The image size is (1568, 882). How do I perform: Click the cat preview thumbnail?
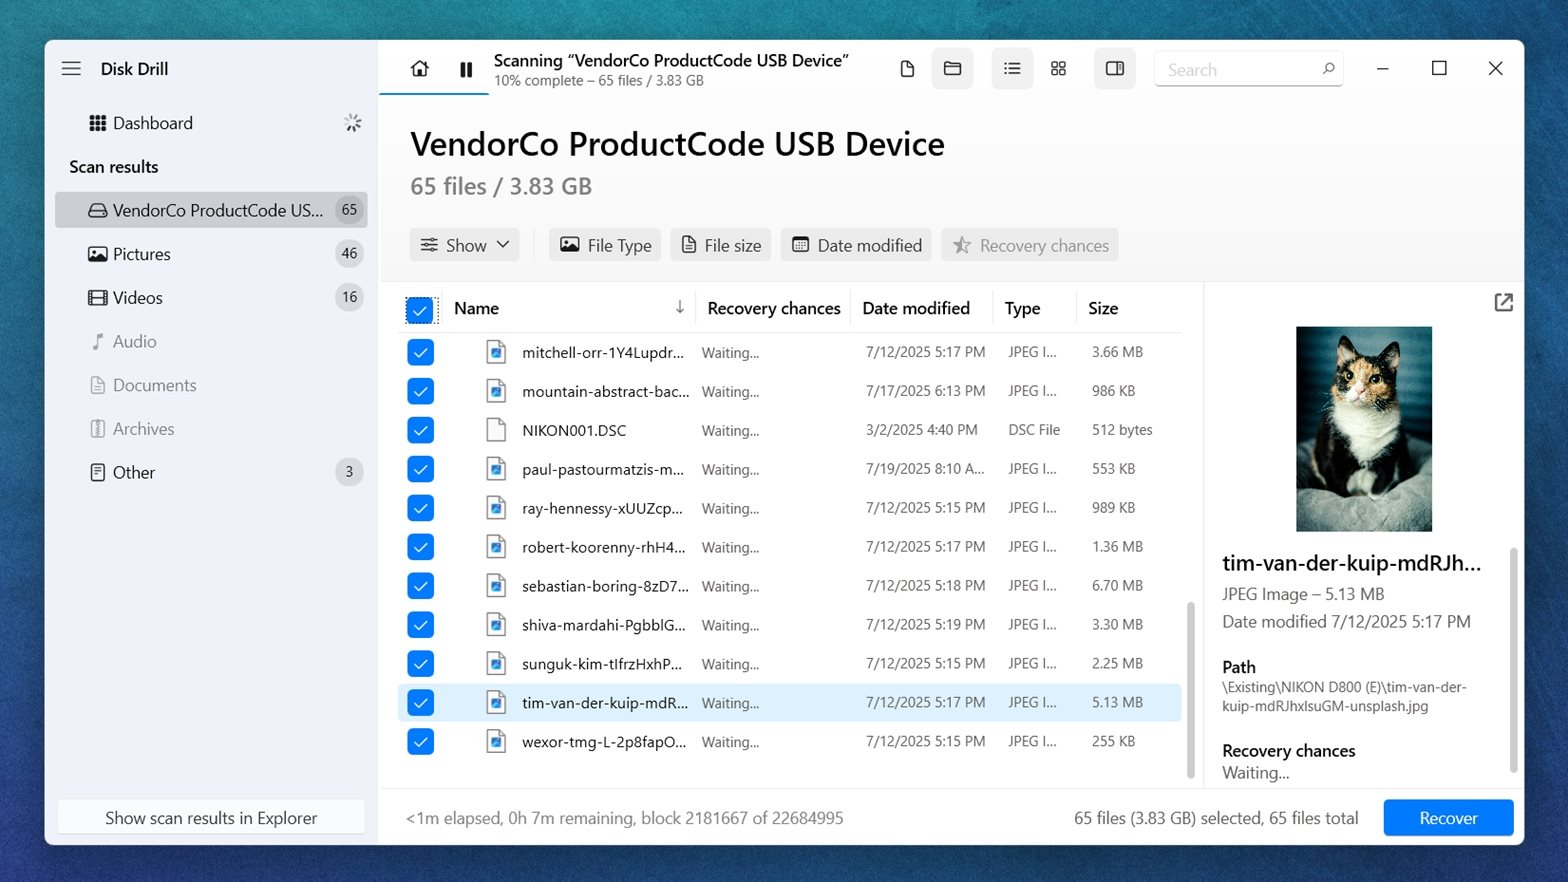1363,429
